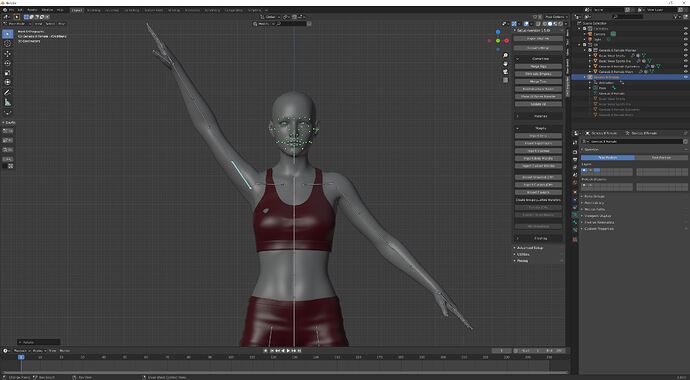Select the 3D Cursor tool
This screenshot has width=690, height=380.
click(7, 44)
